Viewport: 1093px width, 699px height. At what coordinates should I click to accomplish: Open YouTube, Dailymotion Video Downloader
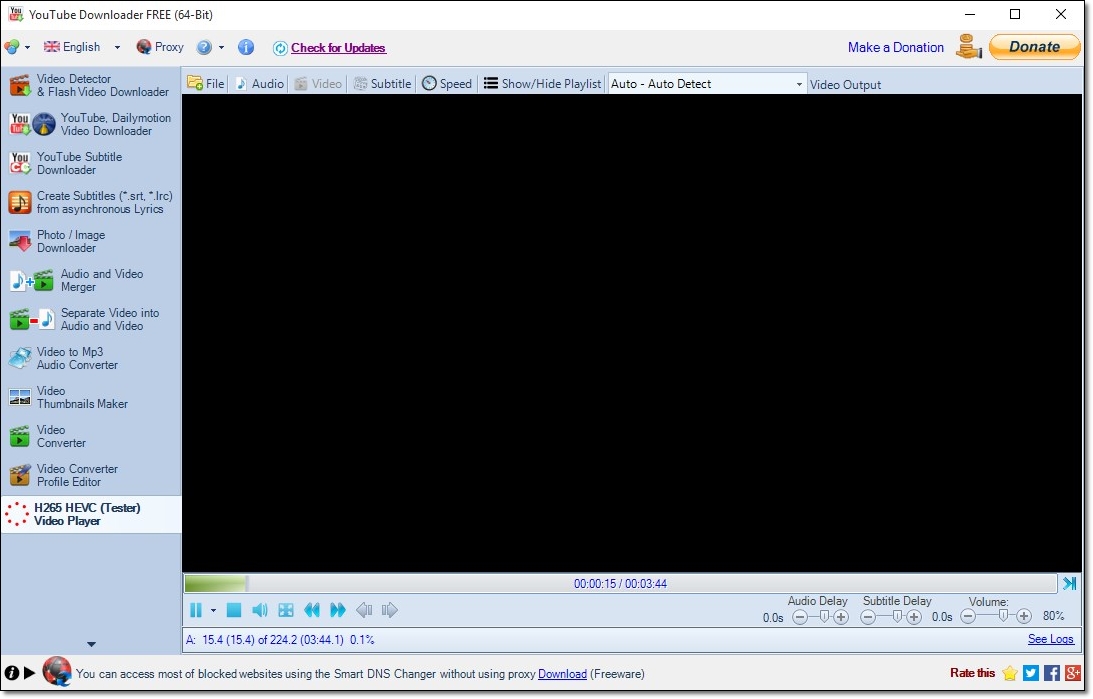click(x=91, y=124)
